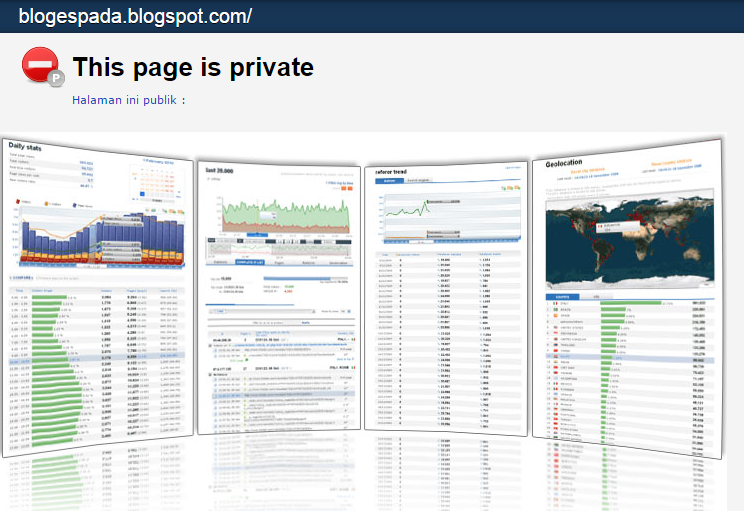Screen dimensions: 744x511
Task: Click the red private page stop icon
Action: click(42, 66)
